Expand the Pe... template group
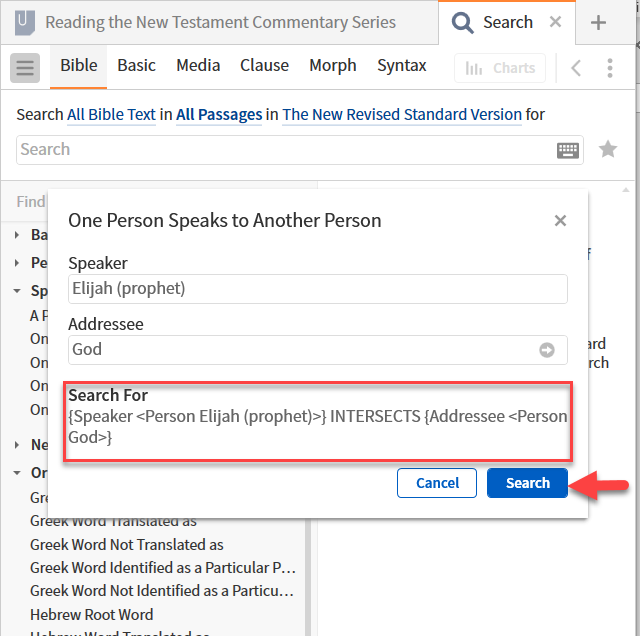Image resolution: width=640 pixels, height=636 pixels. (17, 263)
